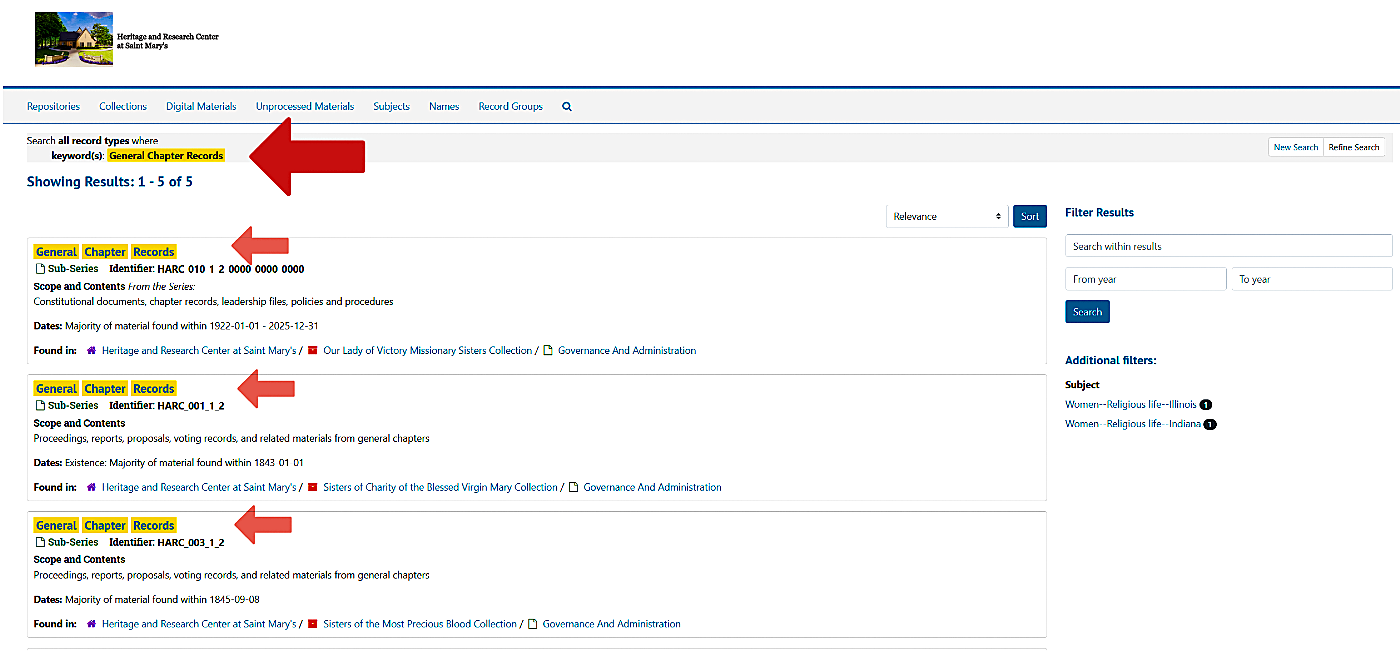The image size is (1400, 654).
Task: Select Subjects in the navigation bar
Action: point(391,106)
